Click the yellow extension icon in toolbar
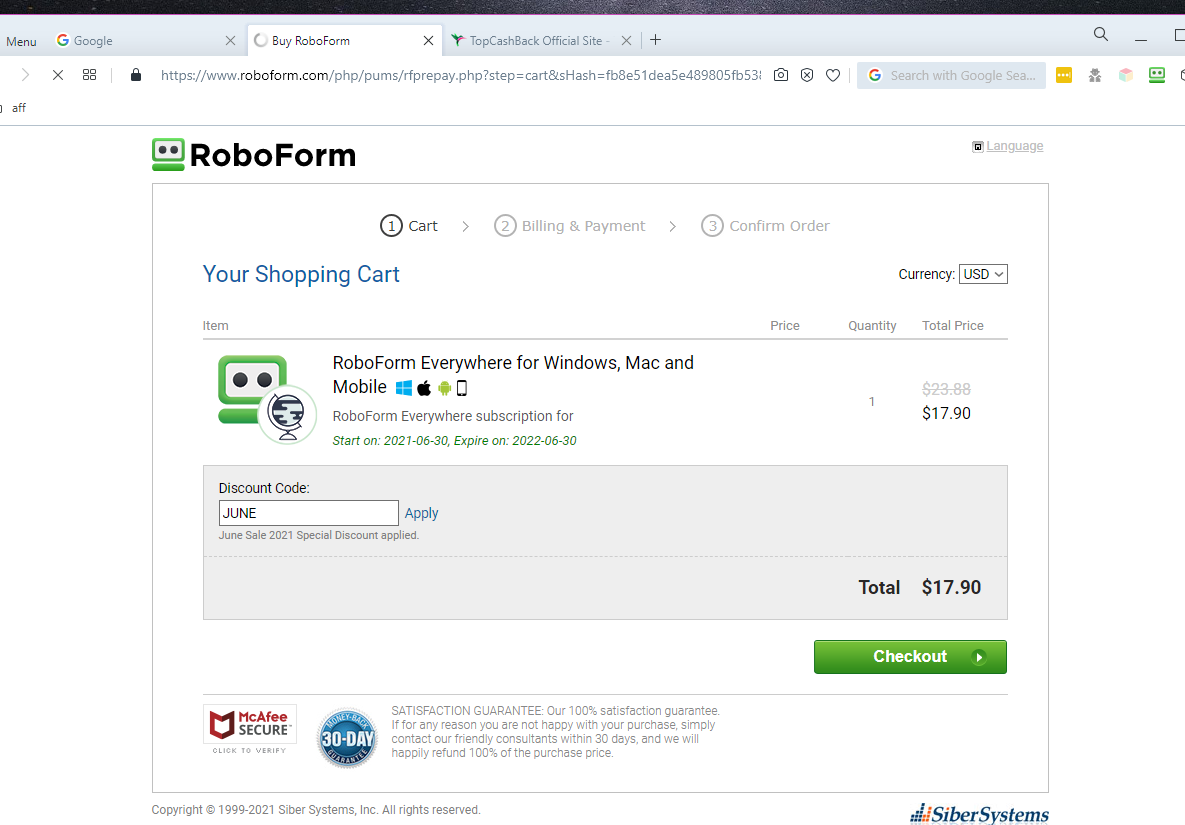The image size is (1185, 825). pos(1063,75)
